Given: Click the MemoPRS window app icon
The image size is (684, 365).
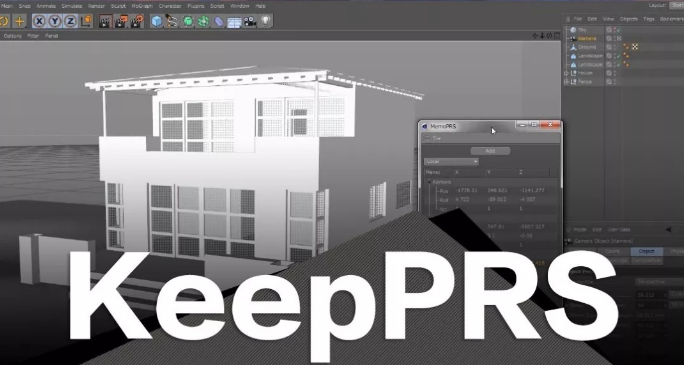Looking at the screenshot, I should [425, 126].
